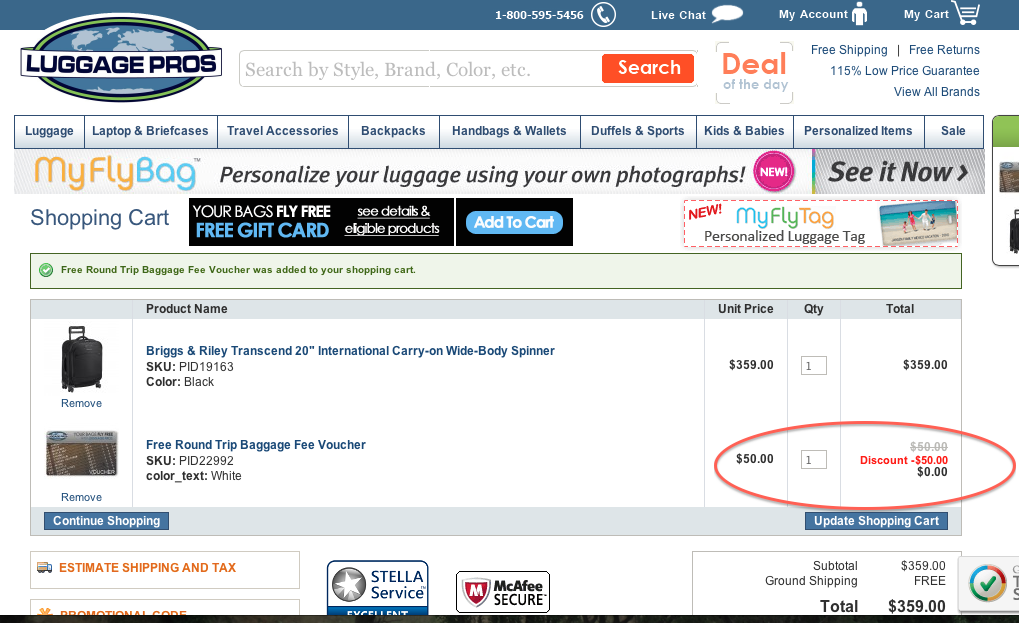Open Kids & Babies menu

point(744,131)
